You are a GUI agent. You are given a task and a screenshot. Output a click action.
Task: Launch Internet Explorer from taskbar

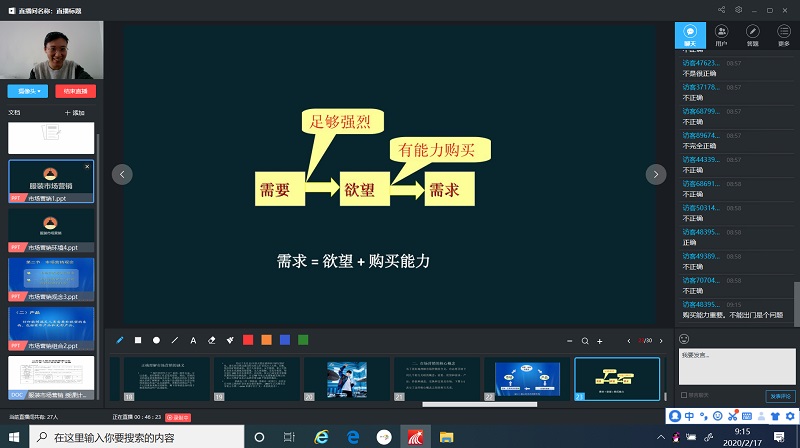pyautogui.click(x=321, y=437)
